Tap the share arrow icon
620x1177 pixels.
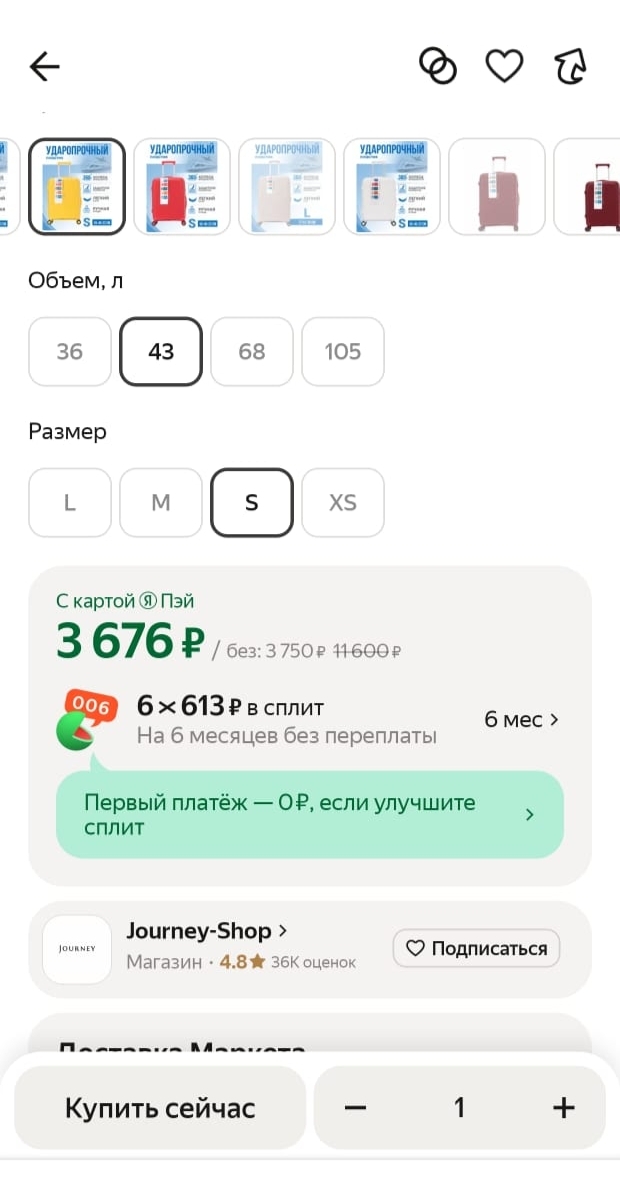(x=570, y=67)
